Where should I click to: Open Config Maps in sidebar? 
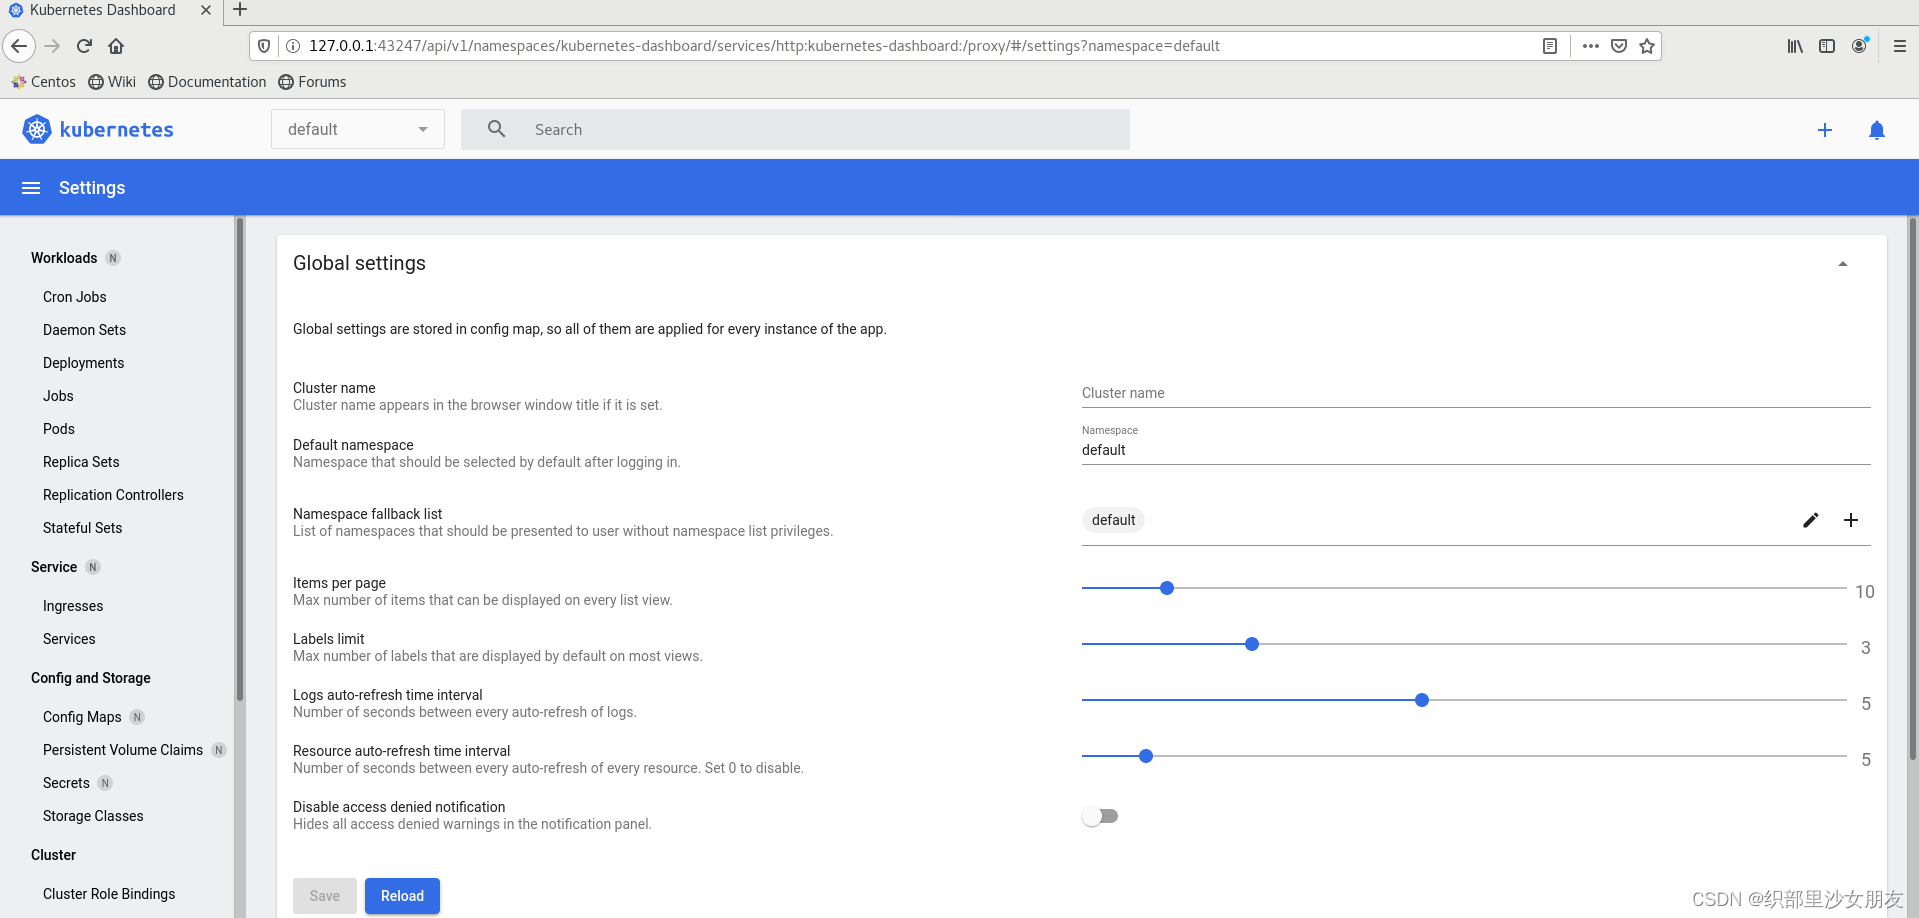pos(82,717)
